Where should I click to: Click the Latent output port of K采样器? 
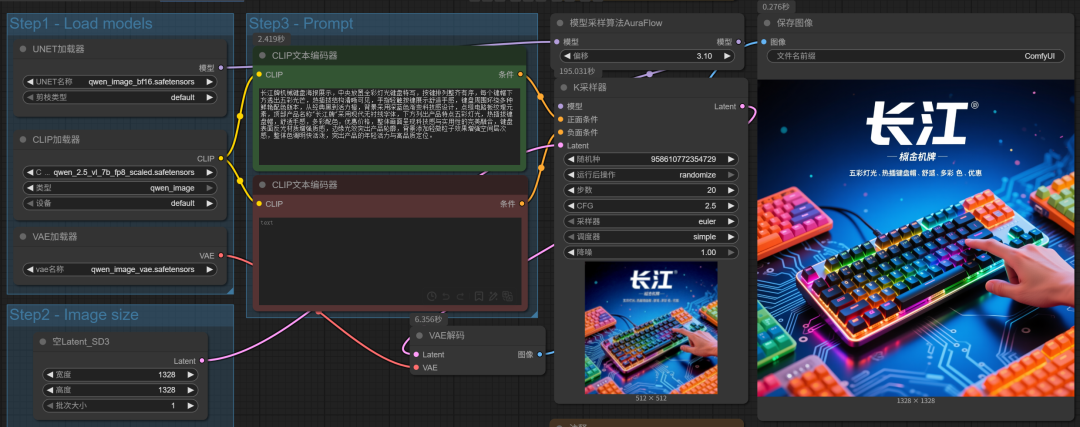[742, 106]
